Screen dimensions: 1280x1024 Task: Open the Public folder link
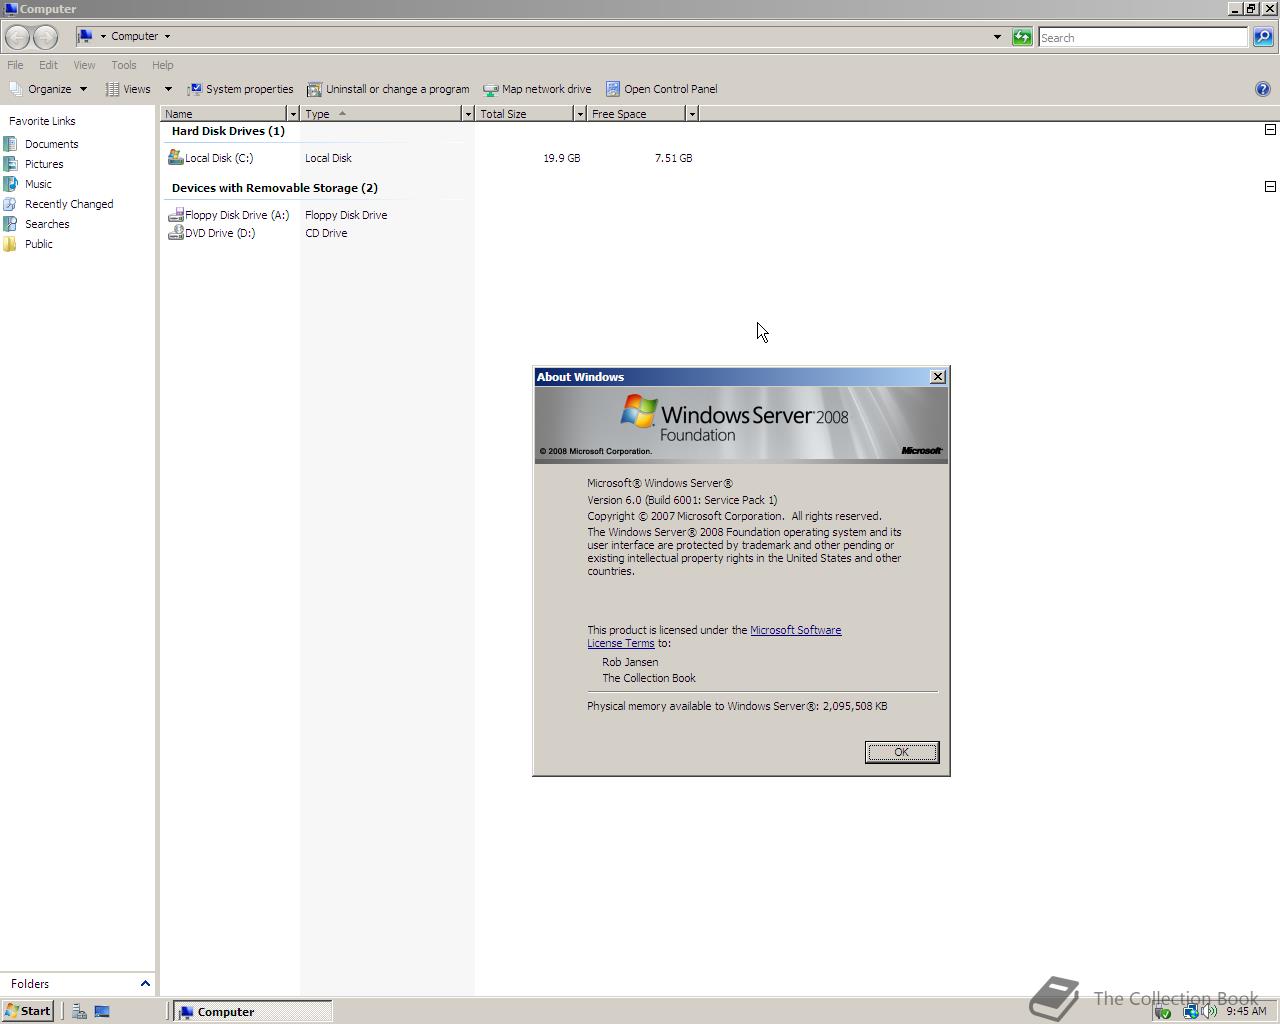click(39, 244)
